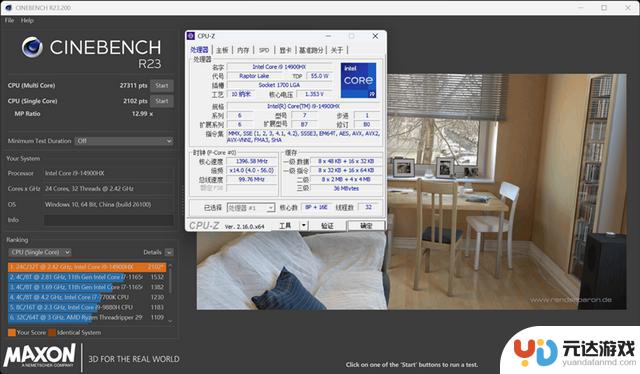This screenshot has width=640, height=374.
Task: Click the MAXON logo
Action: 40,356
